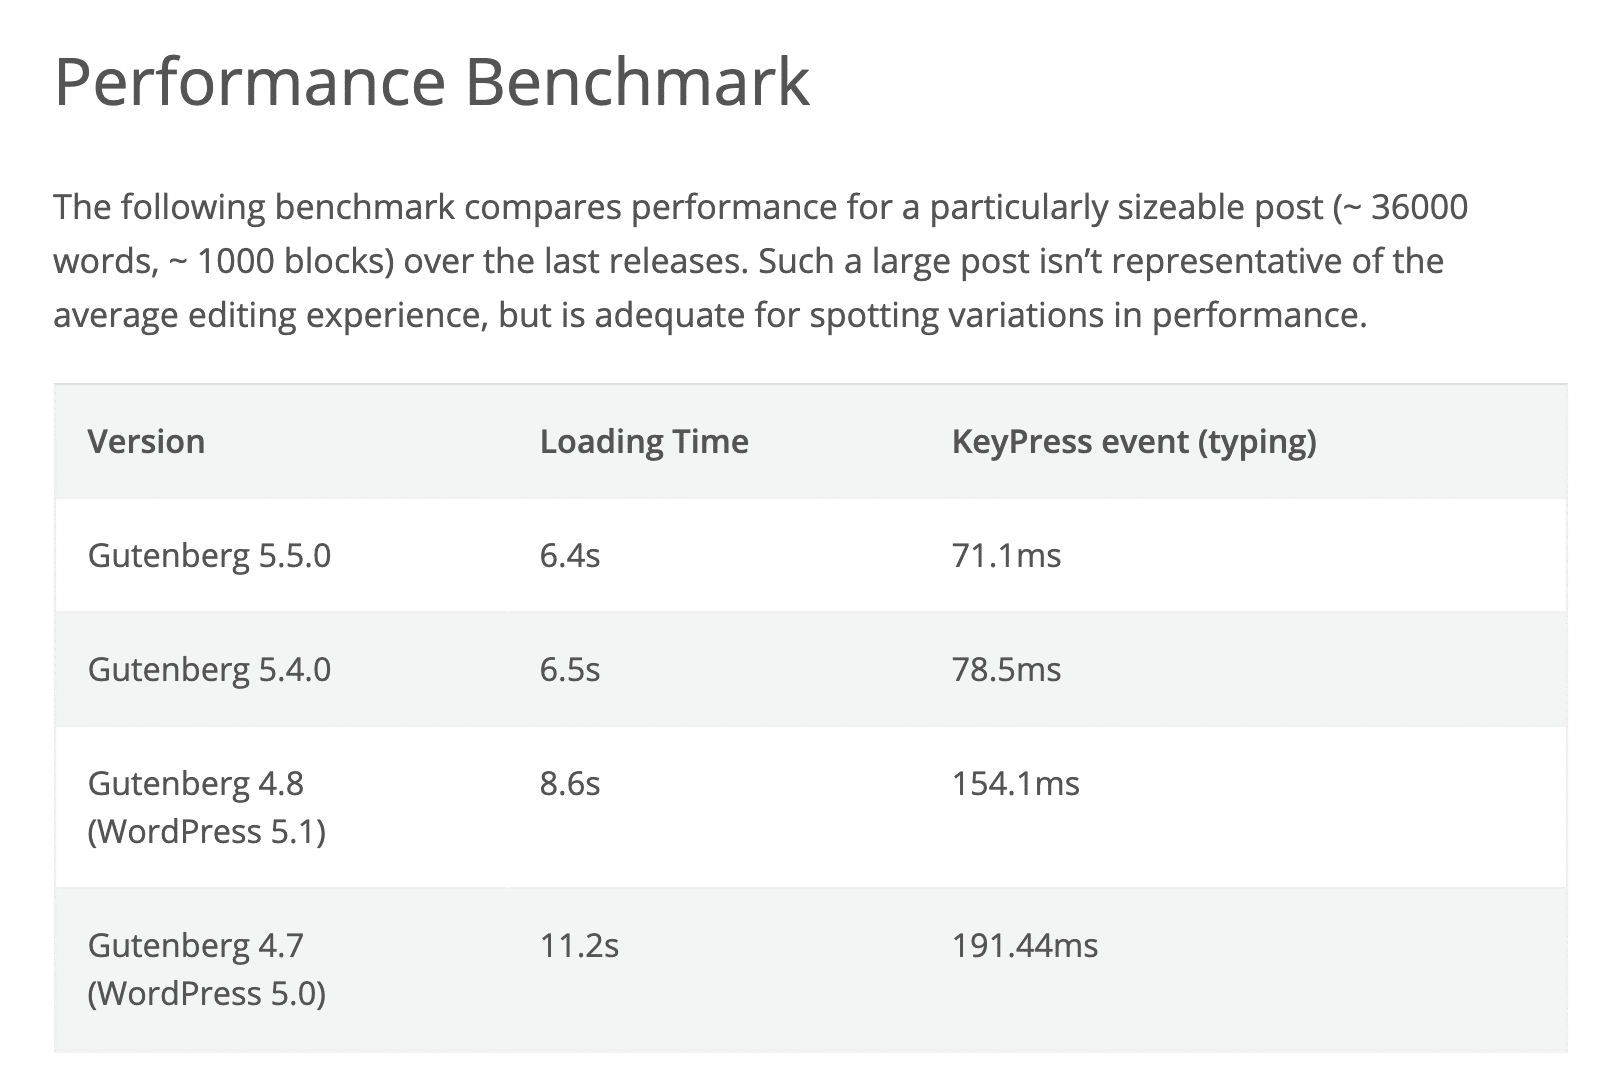Click the 154.1ms keypress value
The height and width of the screenshot is (1086, 1614).
coord(1015,783)
